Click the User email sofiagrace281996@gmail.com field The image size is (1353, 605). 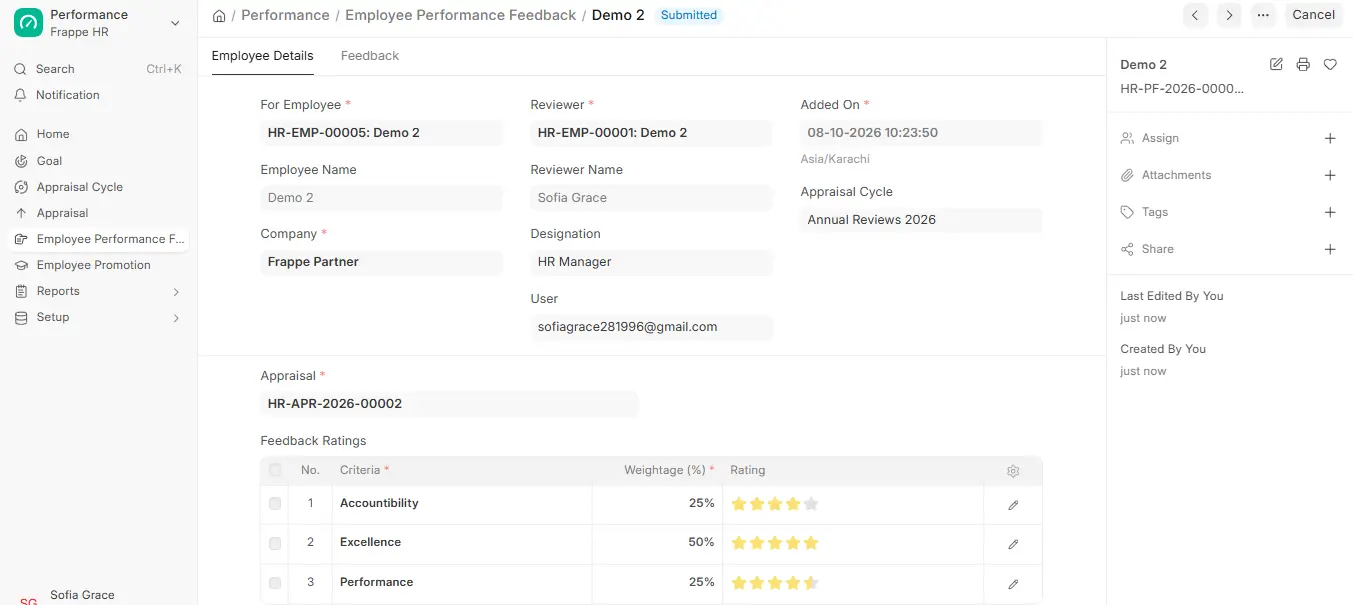650,327
